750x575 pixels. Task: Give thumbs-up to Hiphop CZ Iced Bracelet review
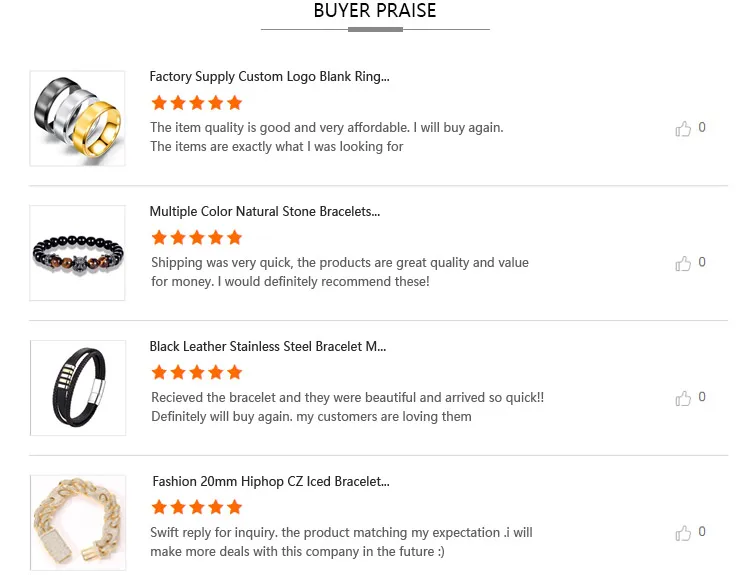(x=684, y=533)
